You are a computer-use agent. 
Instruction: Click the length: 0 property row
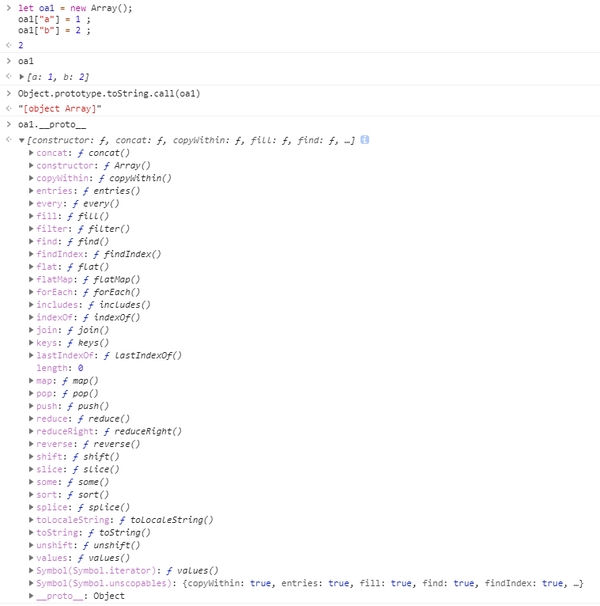tap(60, 368)
